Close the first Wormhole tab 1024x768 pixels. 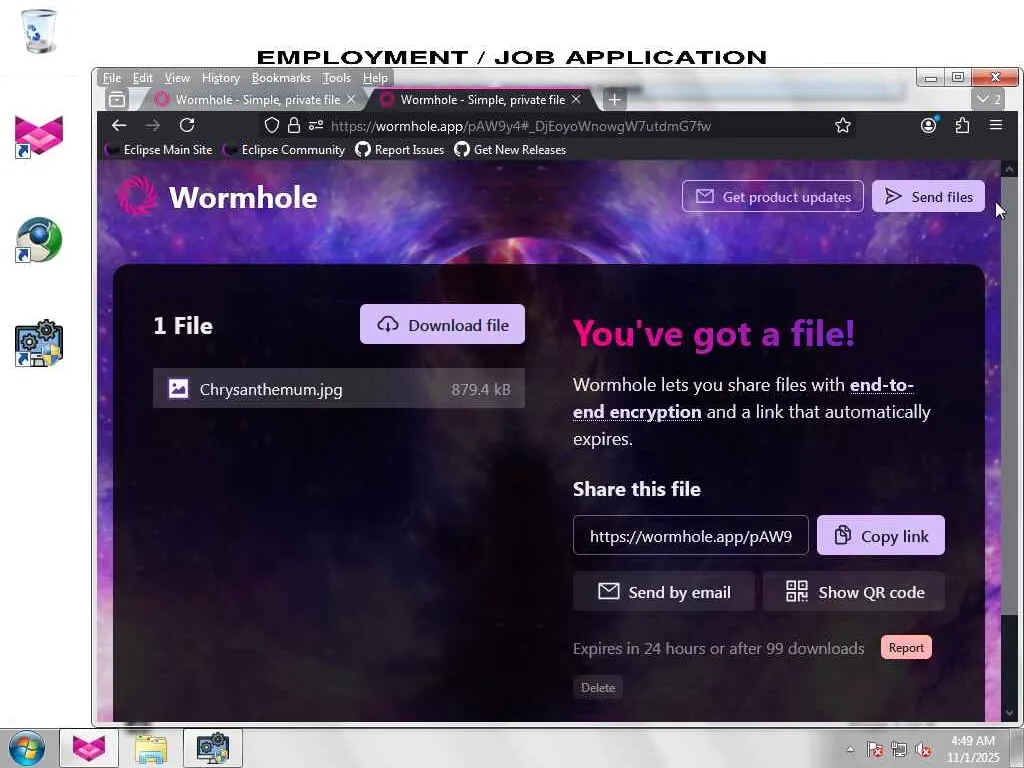click(x=351, y=99)
